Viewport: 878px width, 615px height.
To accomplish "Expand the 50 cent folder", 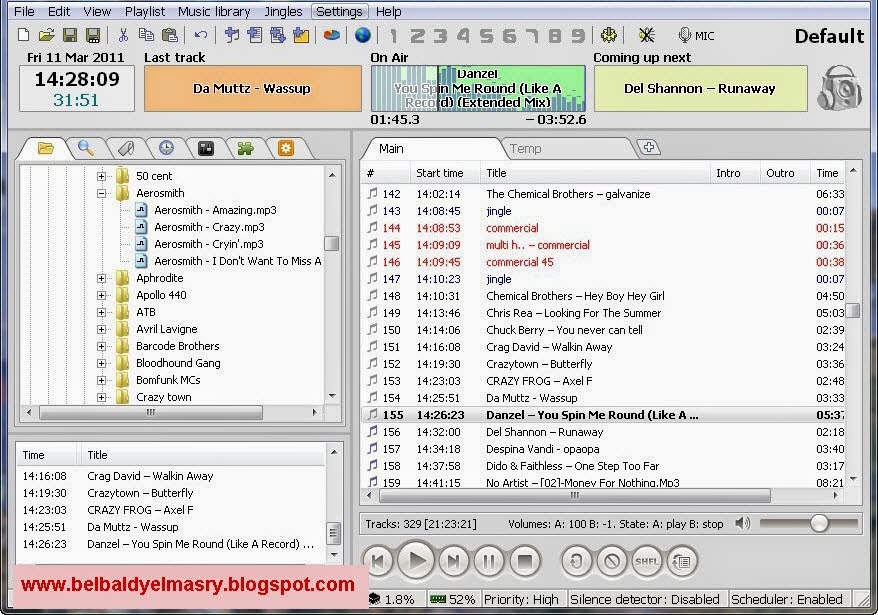I will pos(101,176).
